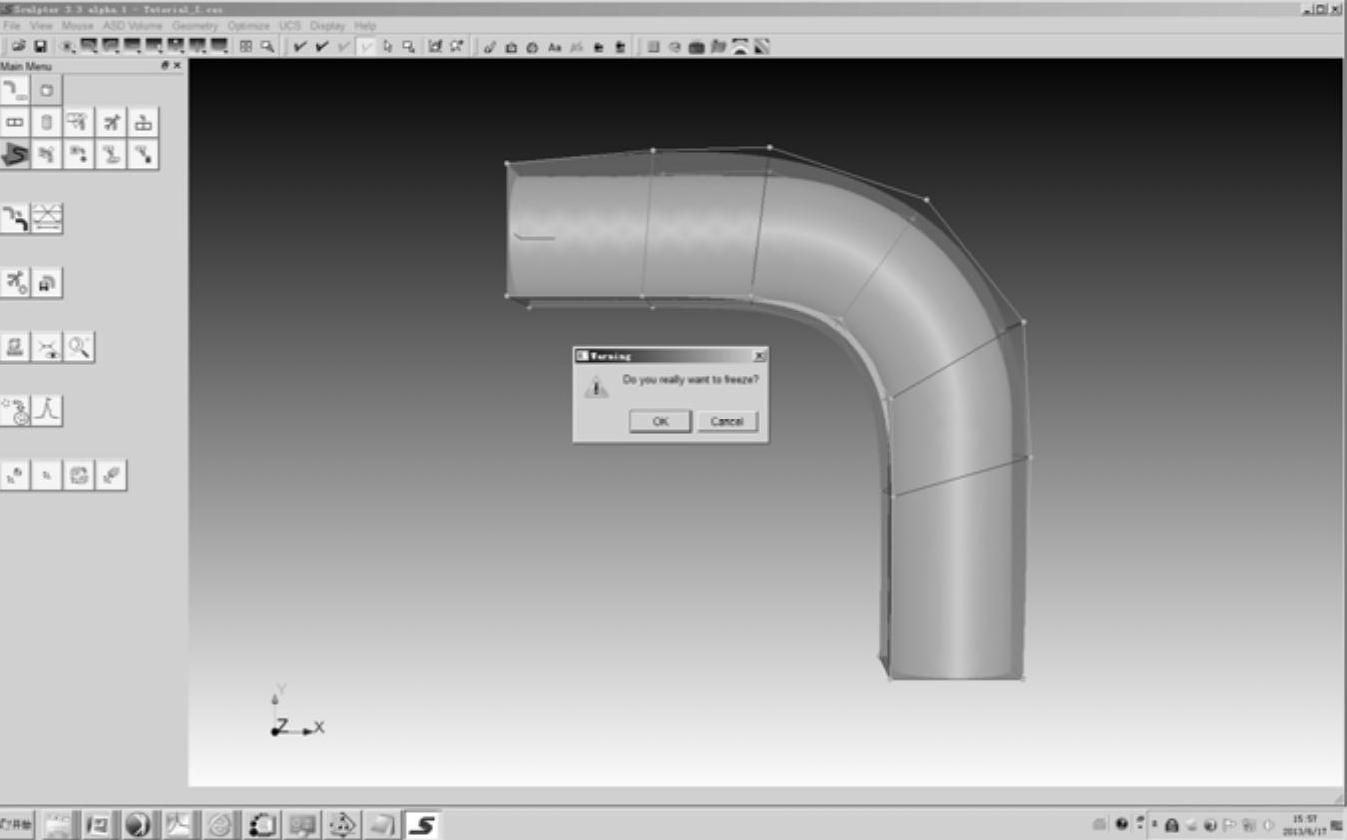The image size is (1347, 840).
Task: Click the Sculptor S icon in taskbar
Action: (x=421, y=825)
